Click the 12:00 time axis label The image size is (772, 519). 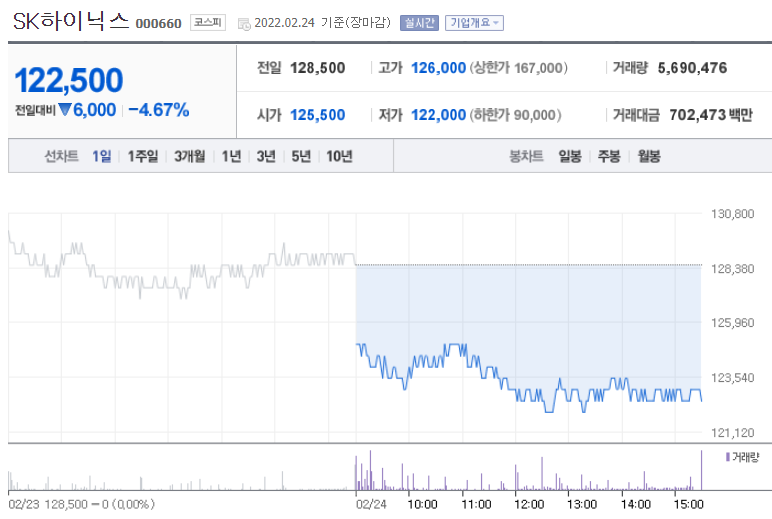[529, 504]
